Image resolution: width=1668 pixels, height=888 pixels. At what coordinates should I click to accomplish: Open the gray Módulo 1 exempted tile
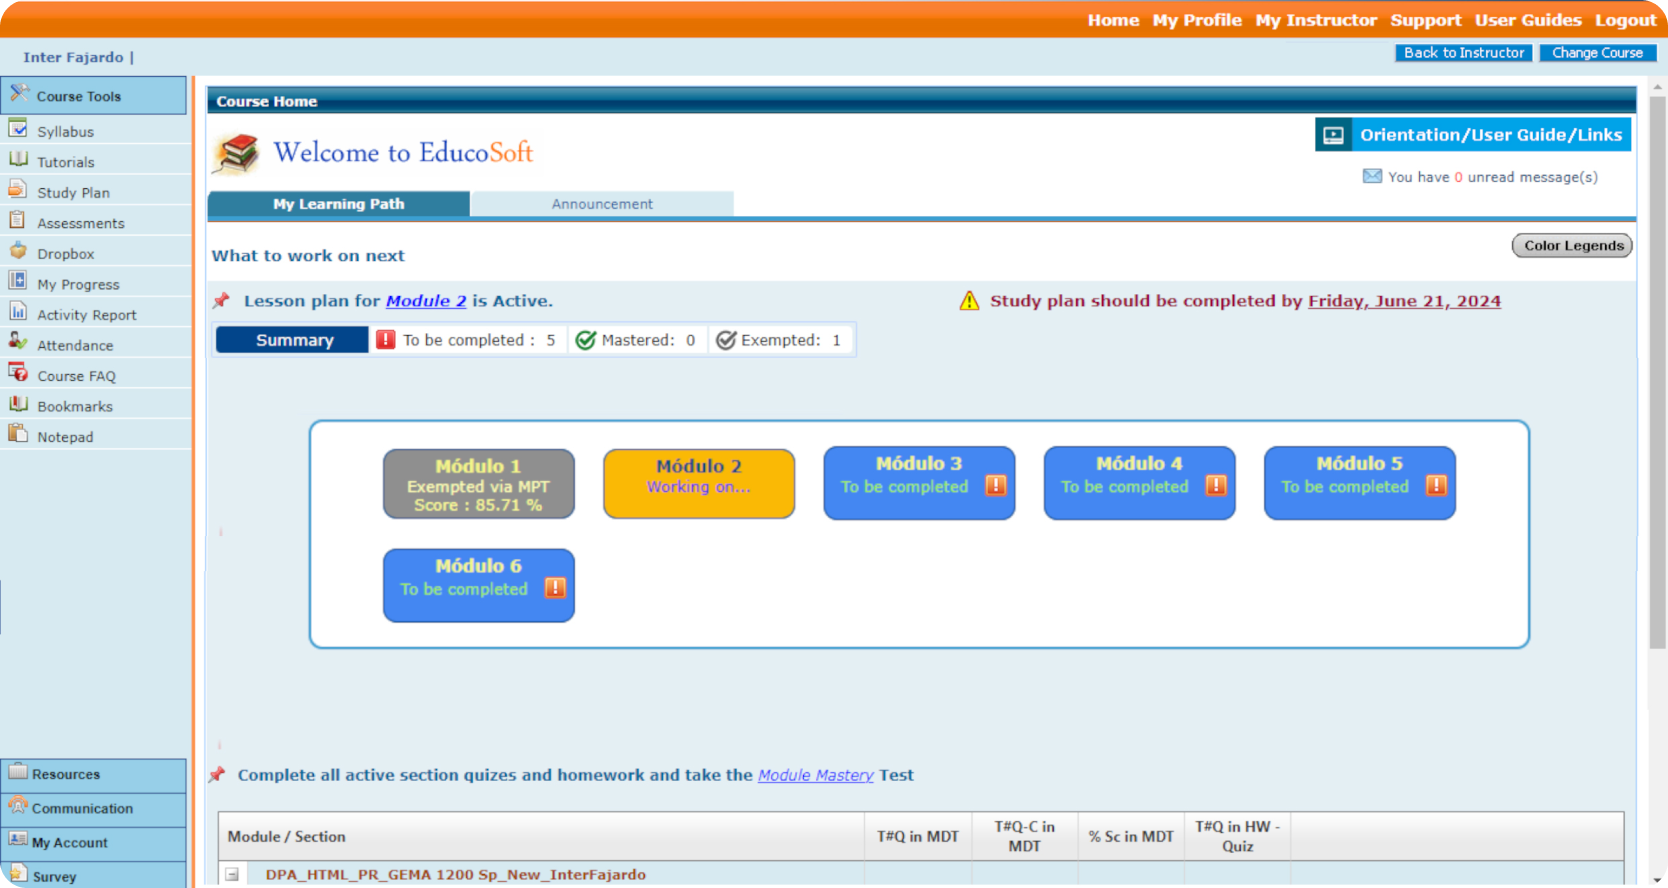coord(479,484)
